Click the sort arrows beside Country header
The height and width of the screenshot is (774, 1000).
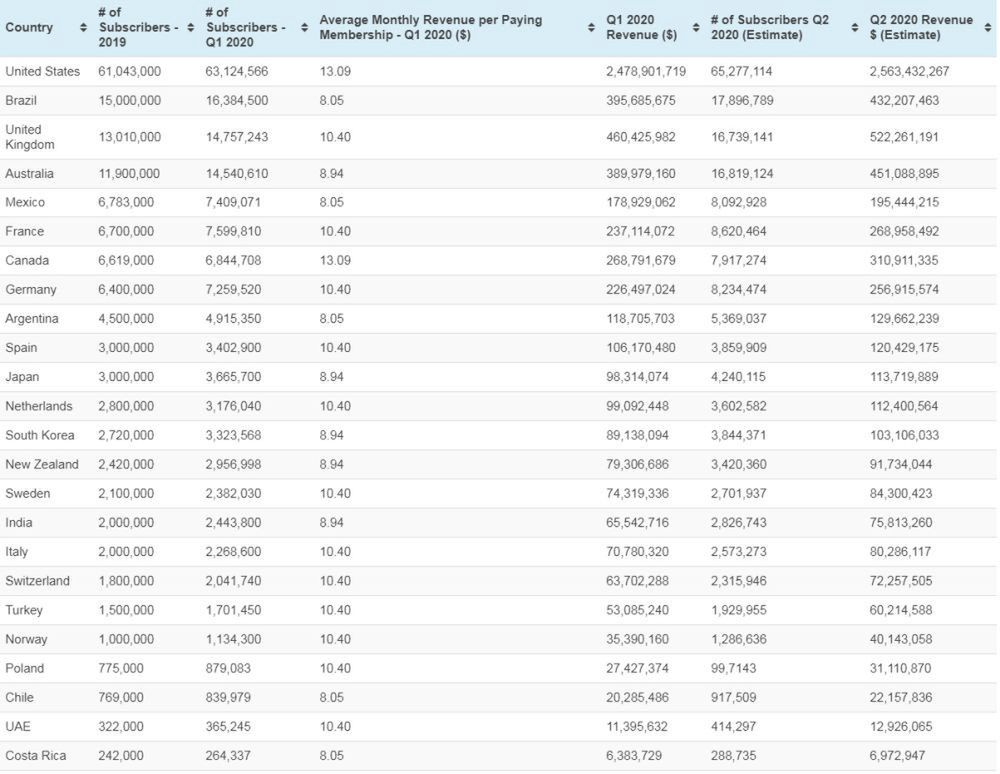coord(83,27)
